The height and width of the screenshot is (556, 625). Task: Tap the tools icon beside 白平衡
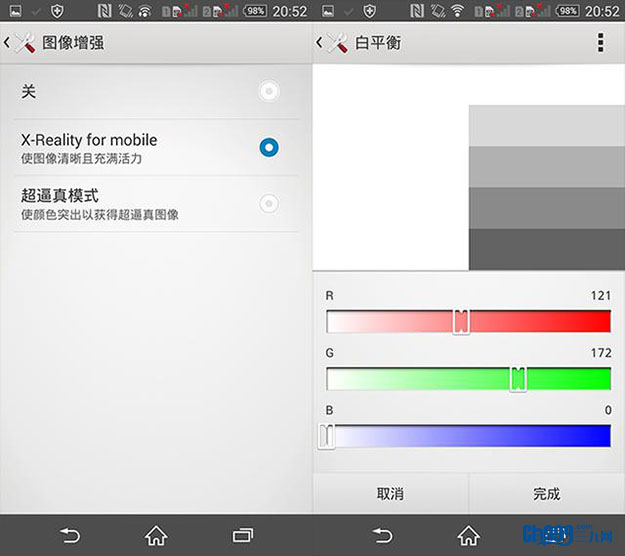[x=338, y=43]
